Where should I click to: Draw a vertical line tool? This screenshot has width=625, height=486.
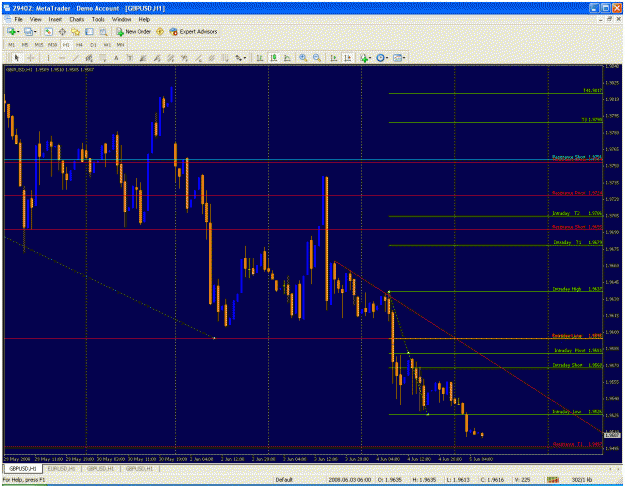point(48,58)
